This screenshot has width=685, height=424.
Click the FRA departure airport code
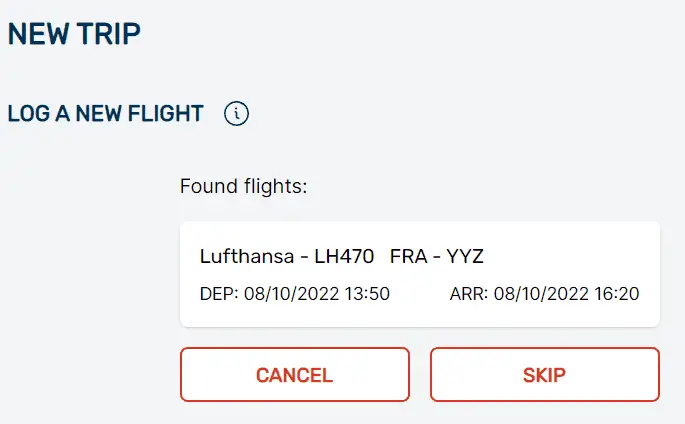[x=407, y=256]
